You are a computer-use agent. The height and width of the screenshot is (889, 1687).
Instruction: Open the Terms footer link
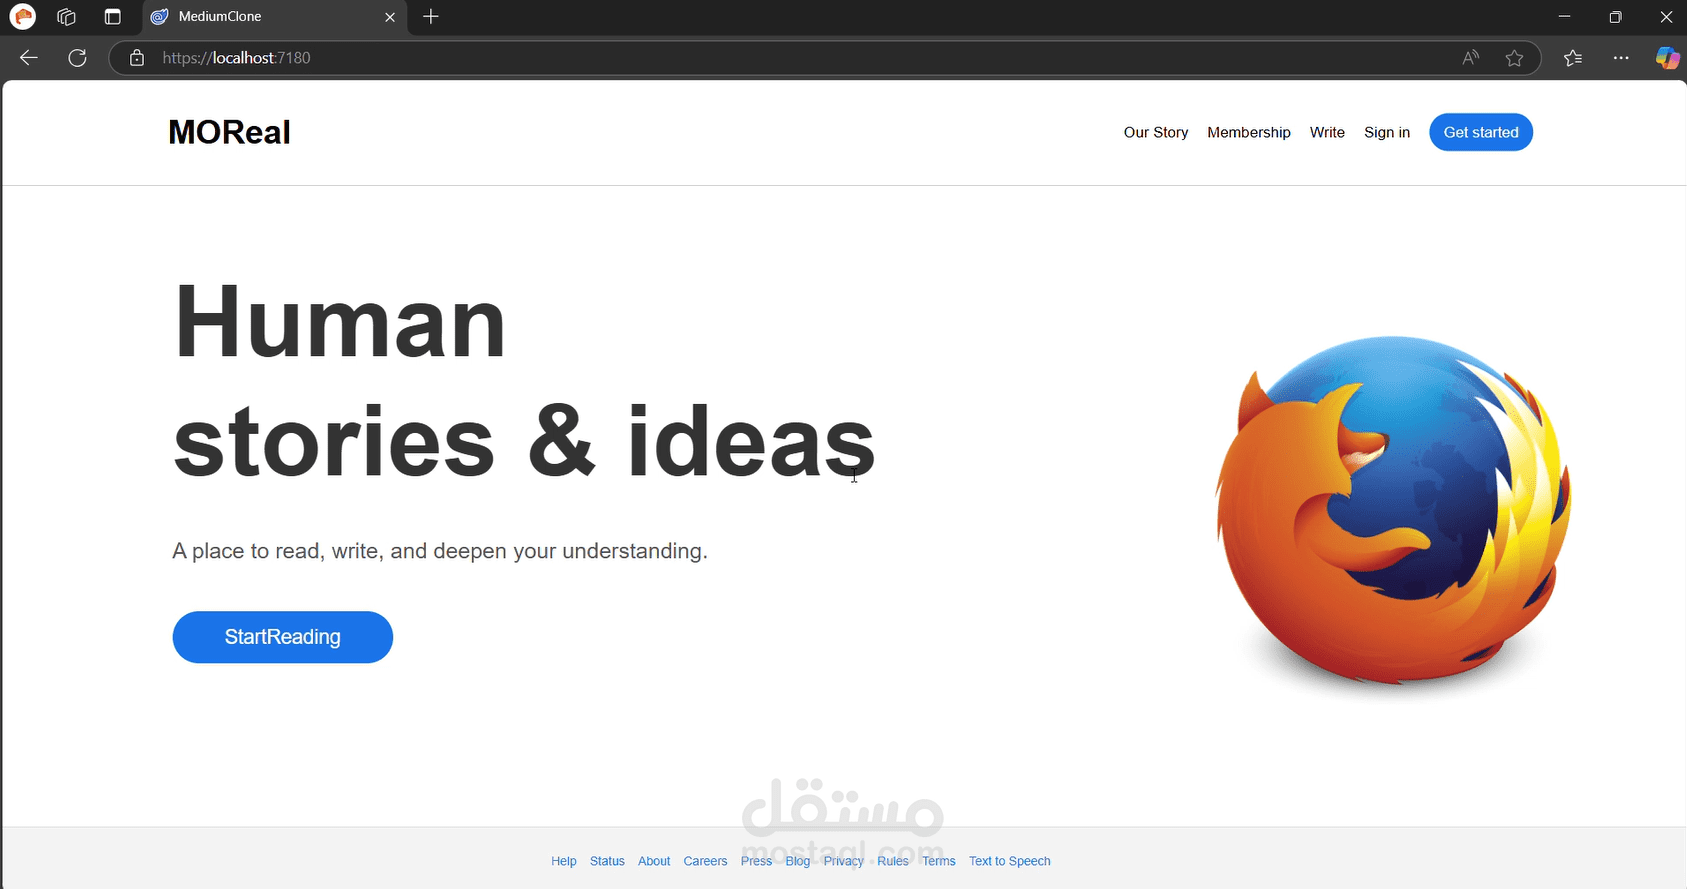(939, 861)
